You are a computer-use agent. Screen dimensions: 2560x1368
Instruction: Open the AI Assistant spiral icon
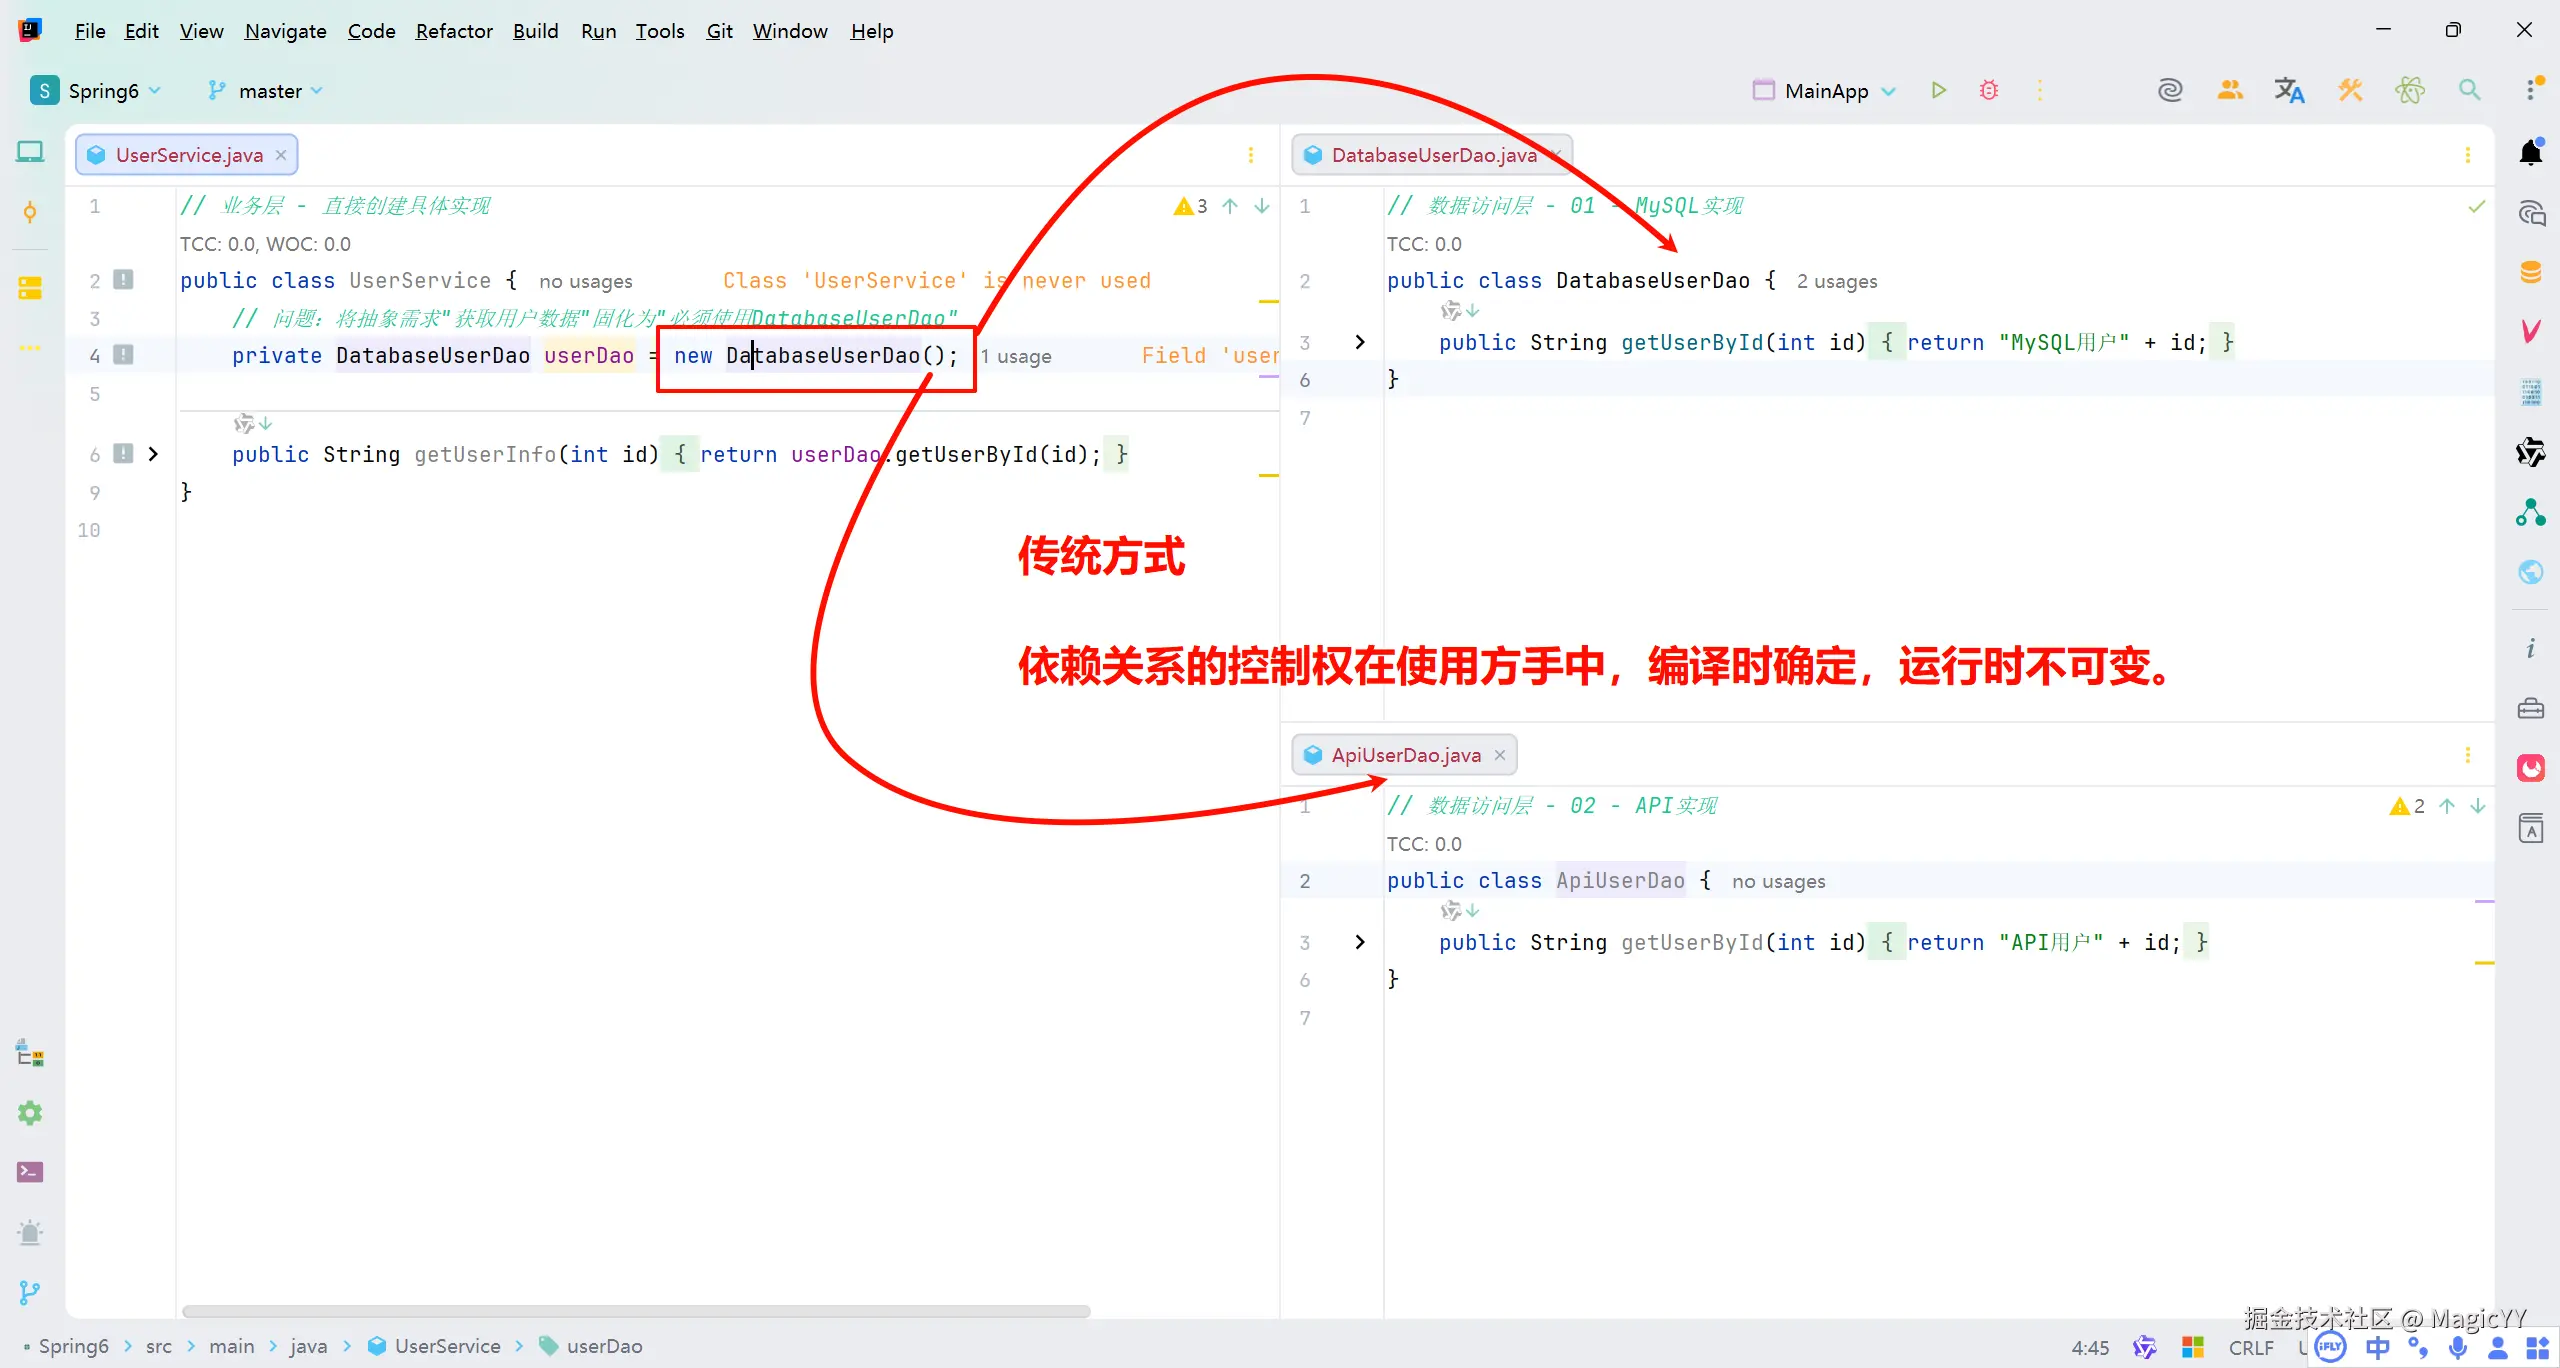(2170, 89)
